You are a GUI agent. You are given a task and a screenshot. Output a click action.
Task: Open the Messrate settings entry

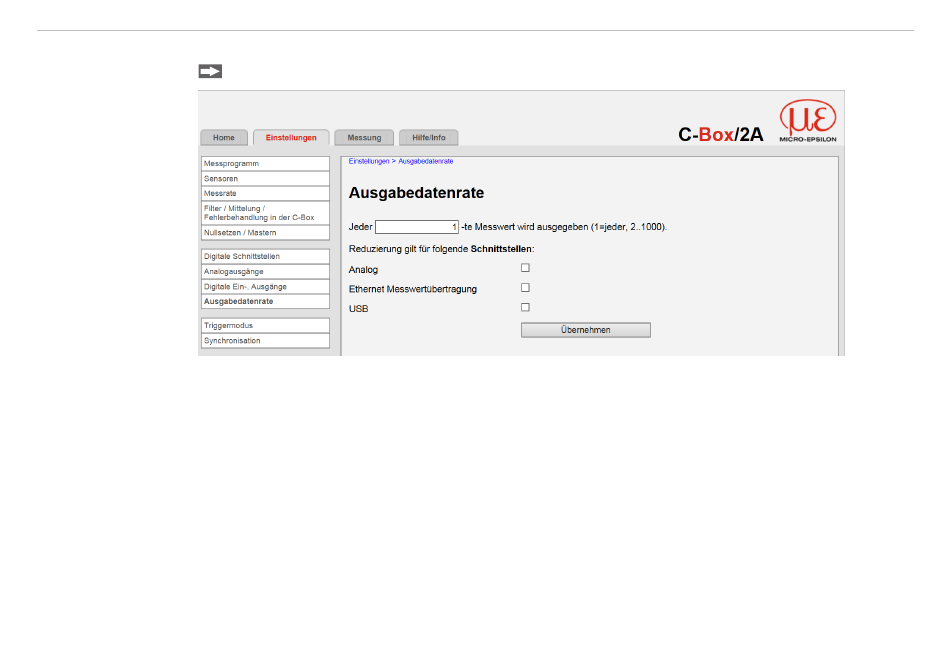click(265, 193)
